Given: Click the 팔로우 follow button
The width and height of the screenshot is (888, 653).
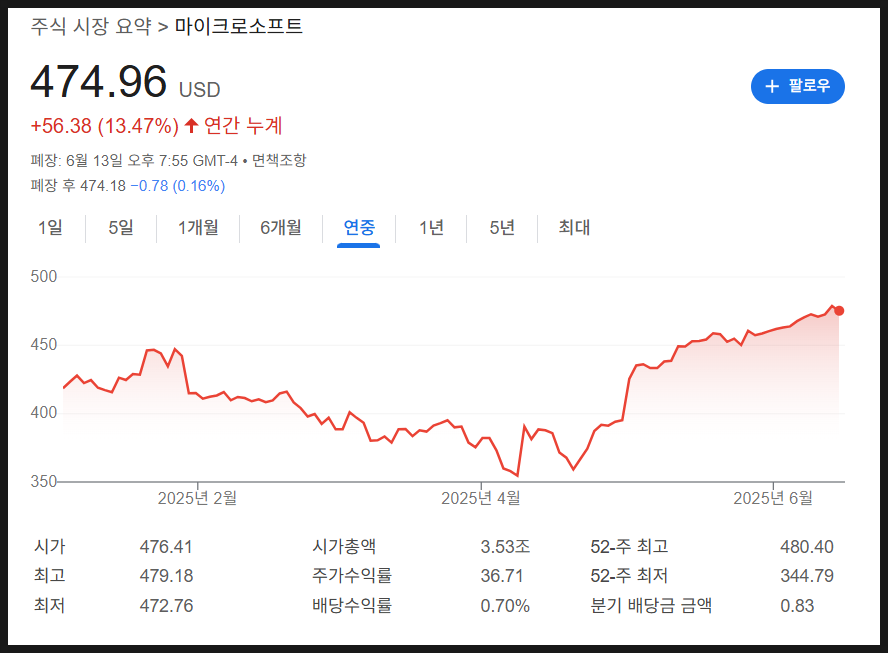Looking at the screenshot, I should tap(797, 87).
